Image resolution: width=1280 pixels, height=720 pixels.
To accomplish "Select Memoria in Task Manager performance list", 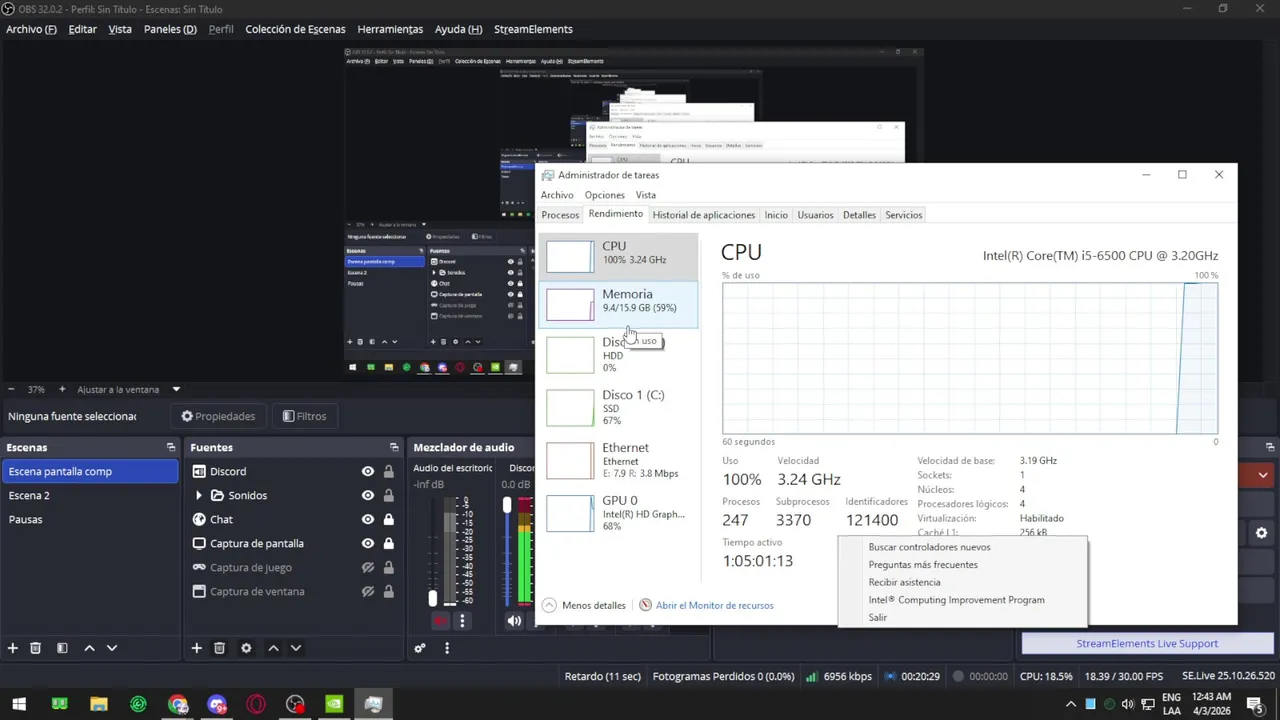I will 618,303.
